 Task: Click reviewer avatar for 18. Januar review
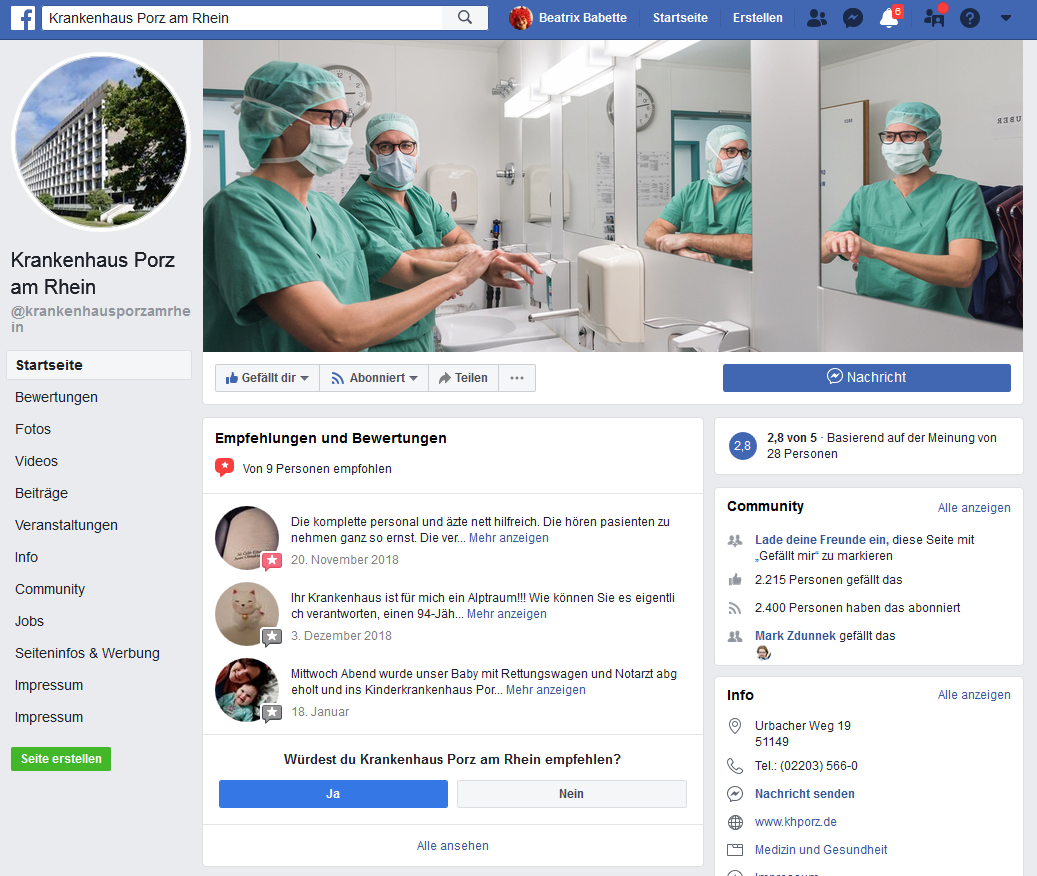(x=247, y=690)
